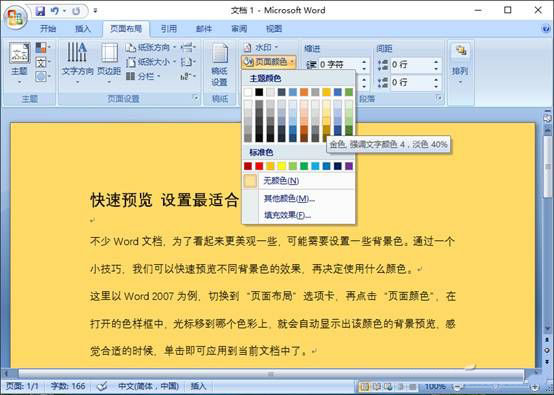Choose dark red standard color
Screen dimensions: 554x395
click(x=248, y=166)
